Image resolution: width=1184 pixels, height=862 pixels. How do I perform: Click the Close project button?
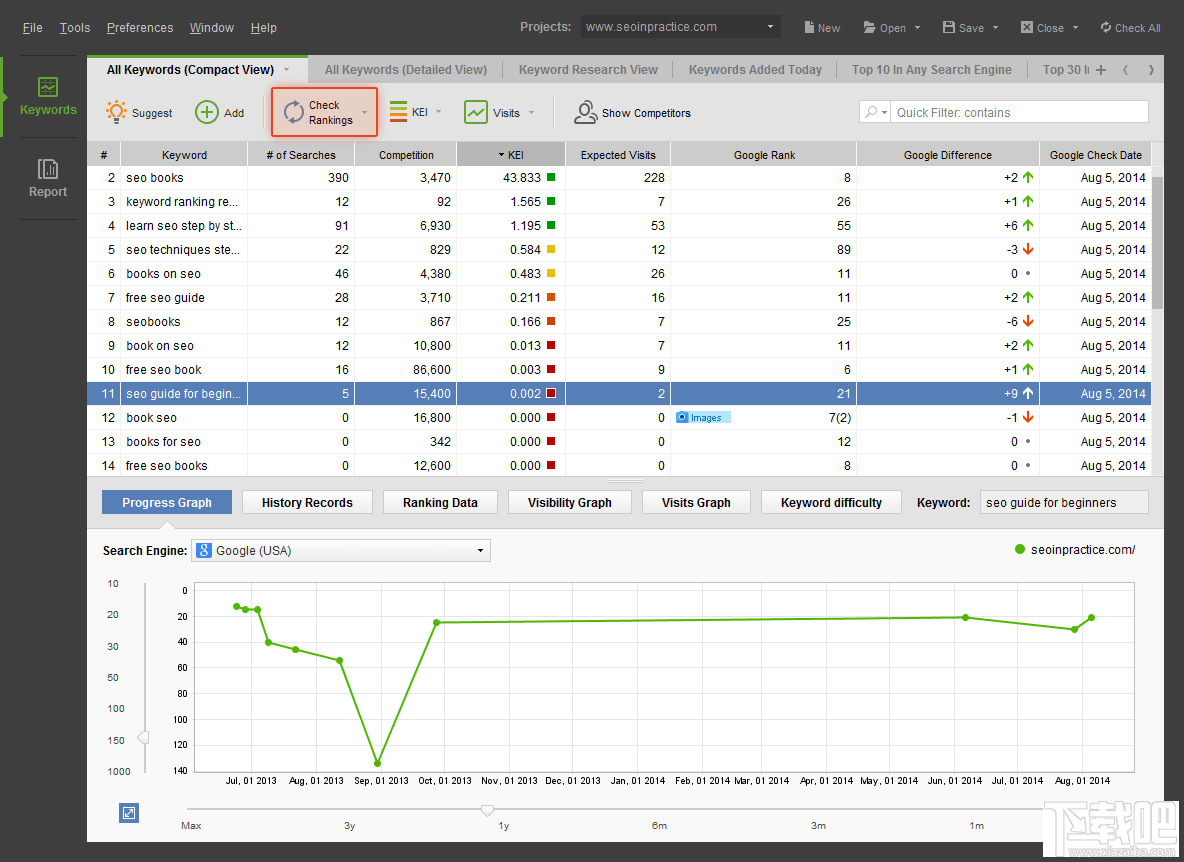[x=1042, y=27]
